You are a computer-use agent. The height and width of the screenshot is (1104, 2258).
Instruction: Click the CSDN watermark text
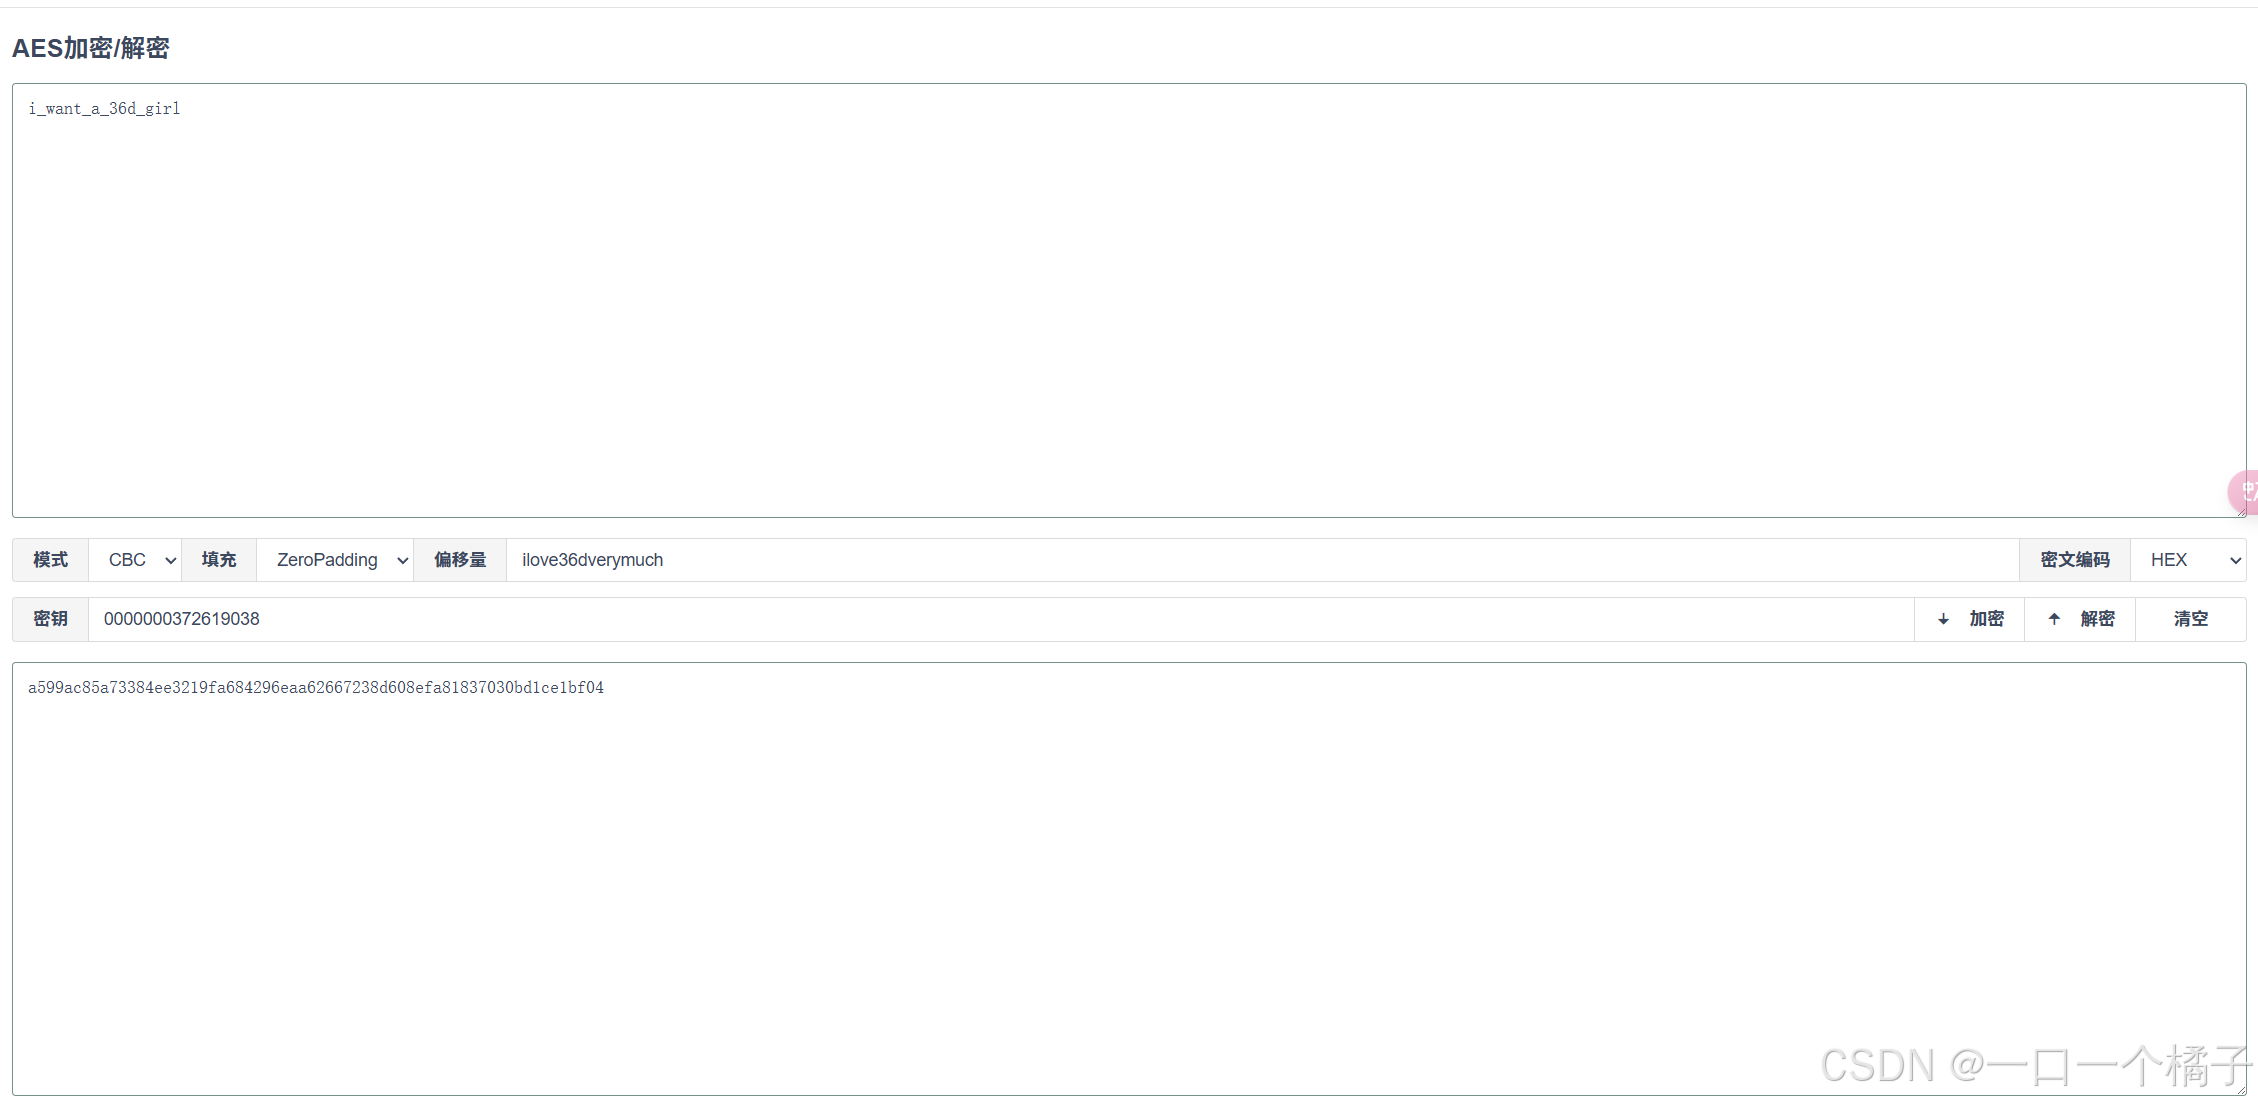point(2034,1066)
